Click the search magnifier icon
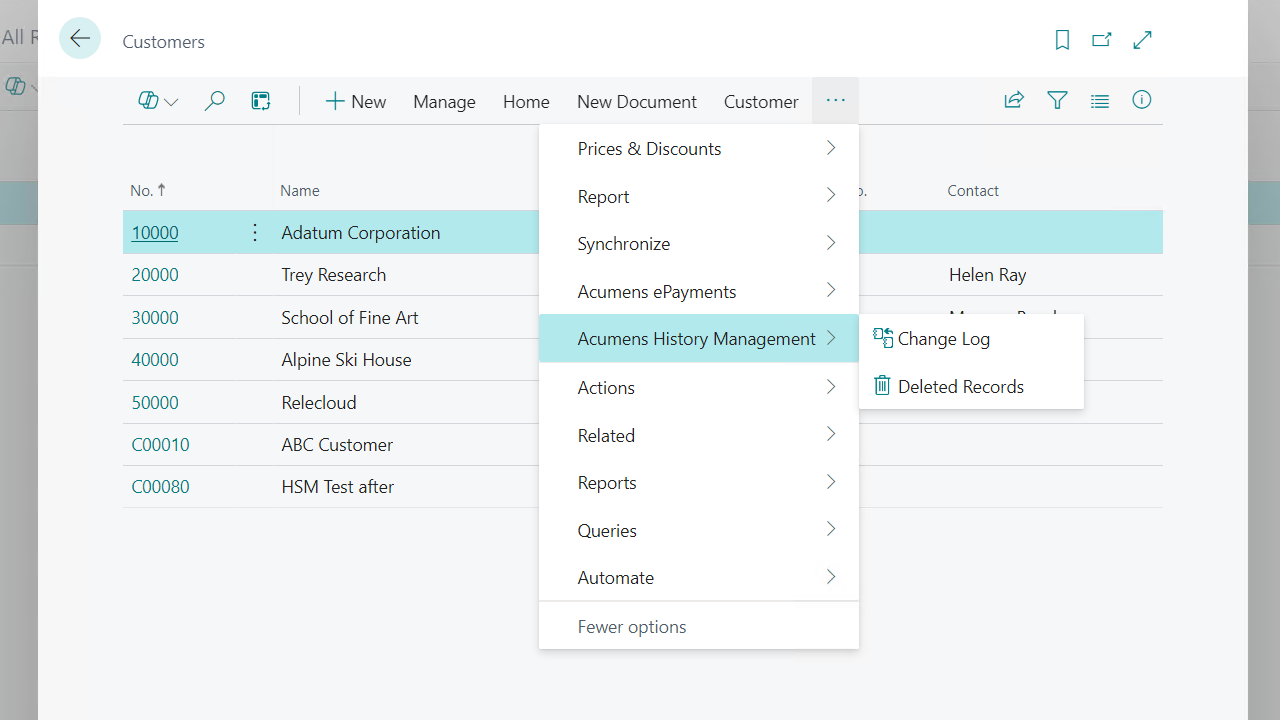This screenshot has width=1280, height=720. (x=214, y=101)
